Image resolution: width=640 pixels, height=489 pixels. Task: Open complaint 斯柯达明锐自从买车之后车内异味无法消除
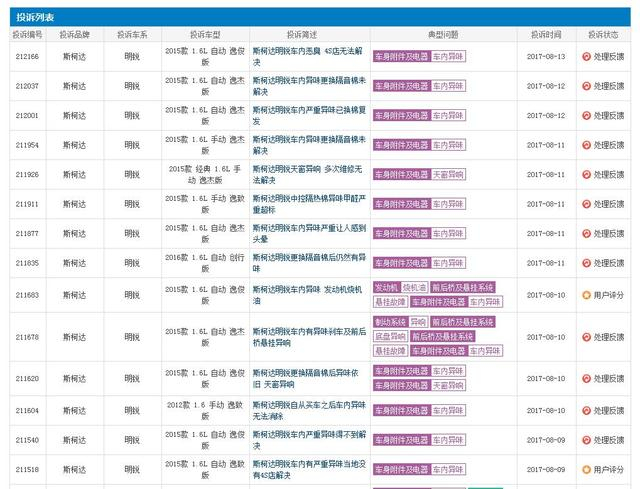(x=309, y=411)
